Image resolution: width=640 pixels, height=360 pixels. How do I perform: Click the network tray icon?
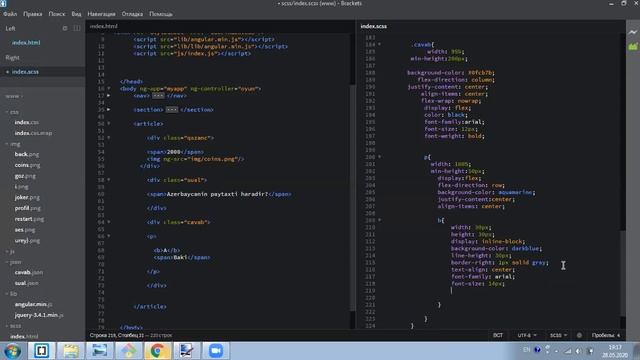coord(568,351)
